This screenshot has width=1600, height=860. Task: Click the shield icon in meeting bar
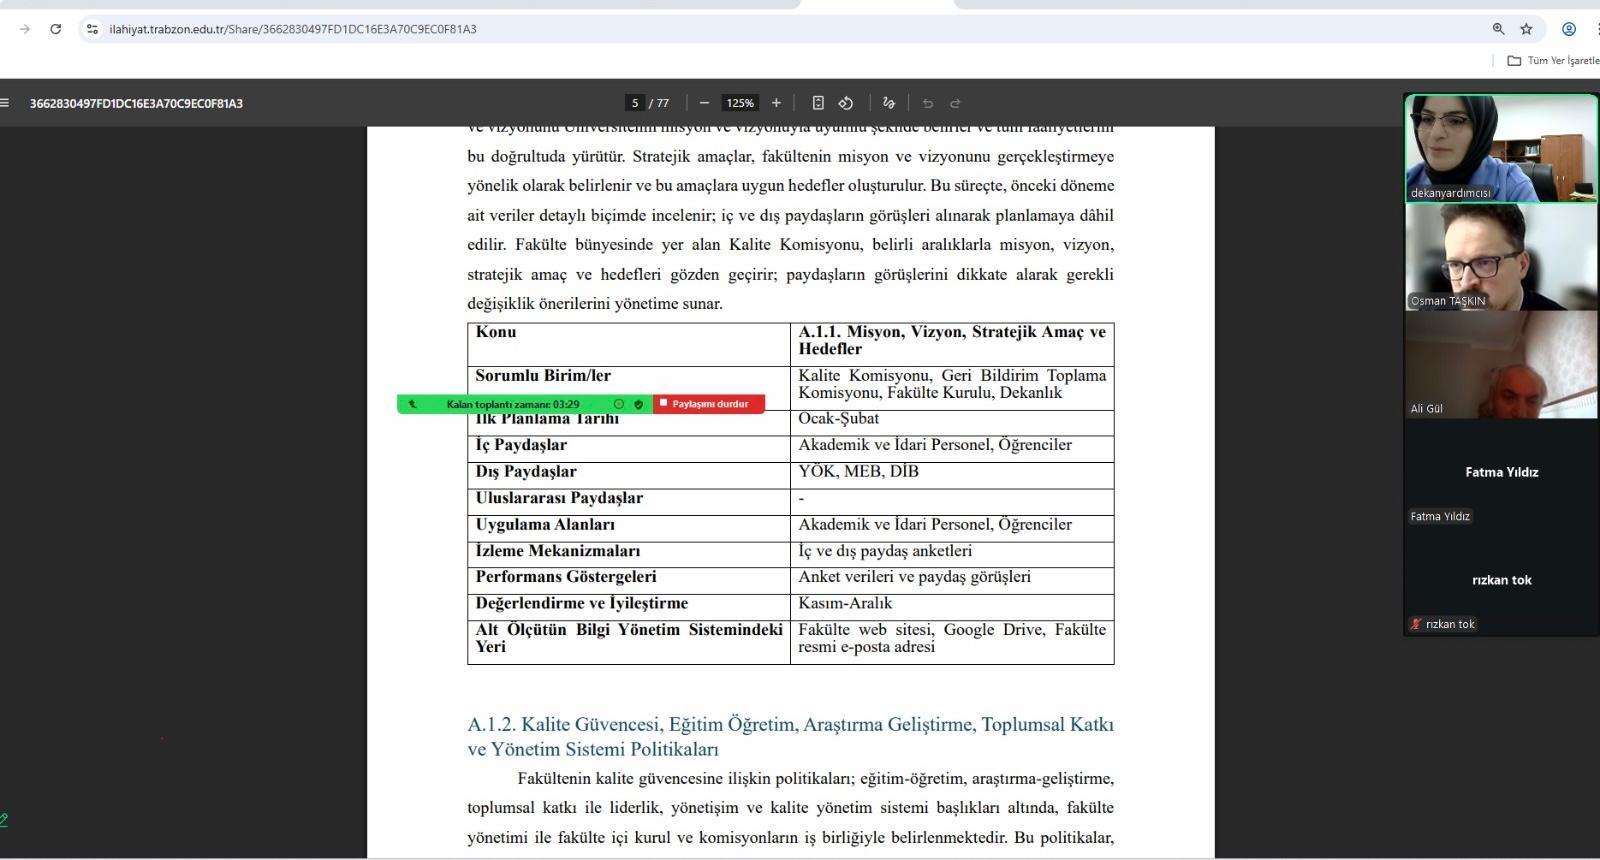click(x=639, y=404)
